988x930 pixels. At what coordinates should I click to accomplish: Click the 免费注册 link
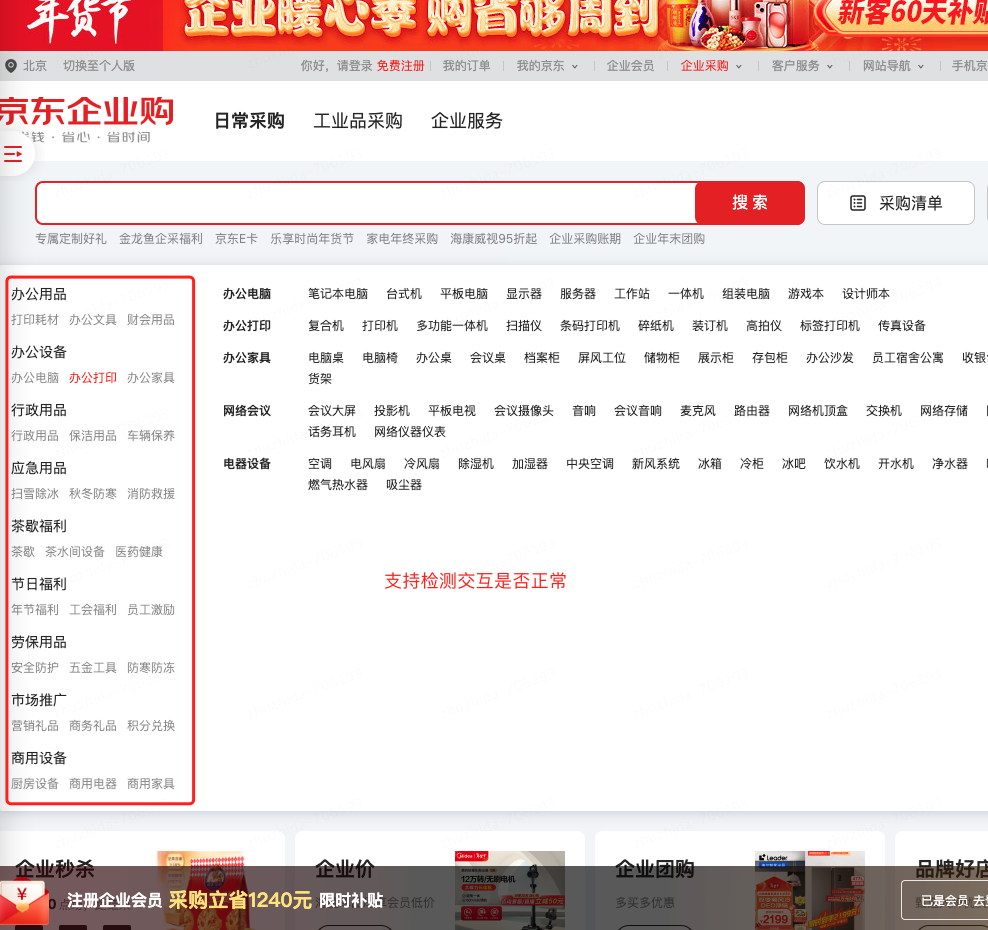pos(401,66)
